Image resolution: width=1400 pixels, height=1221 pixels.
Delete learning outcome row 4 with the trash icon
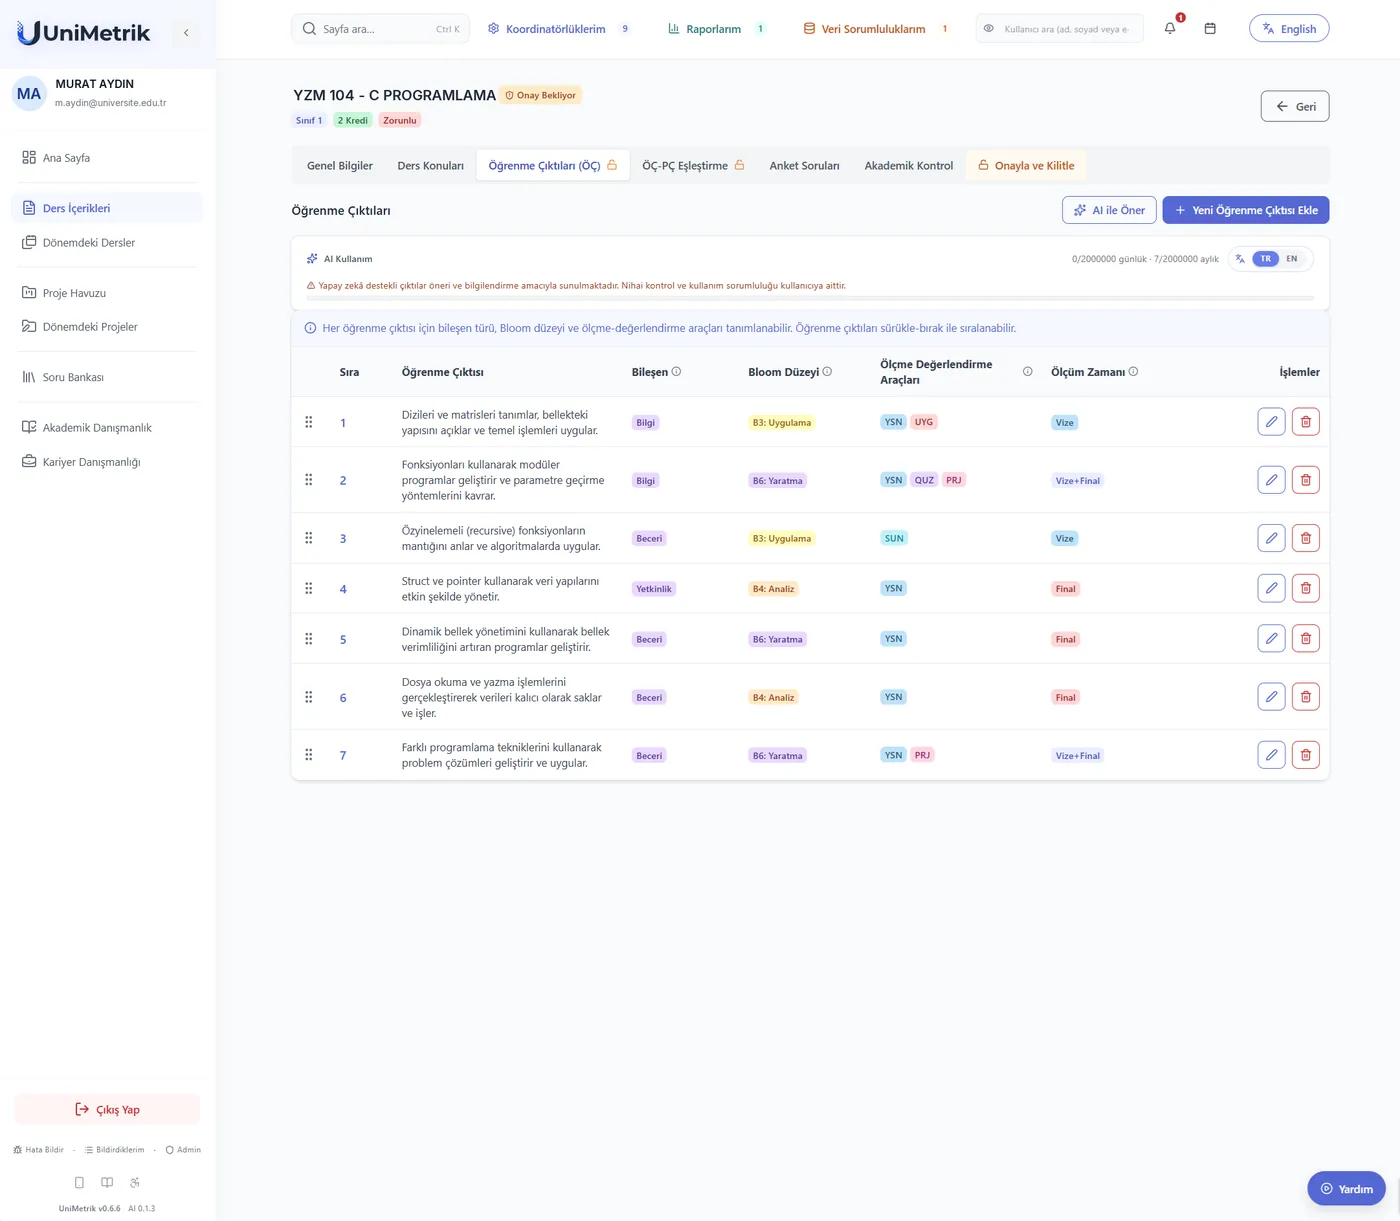point(1306,588)
